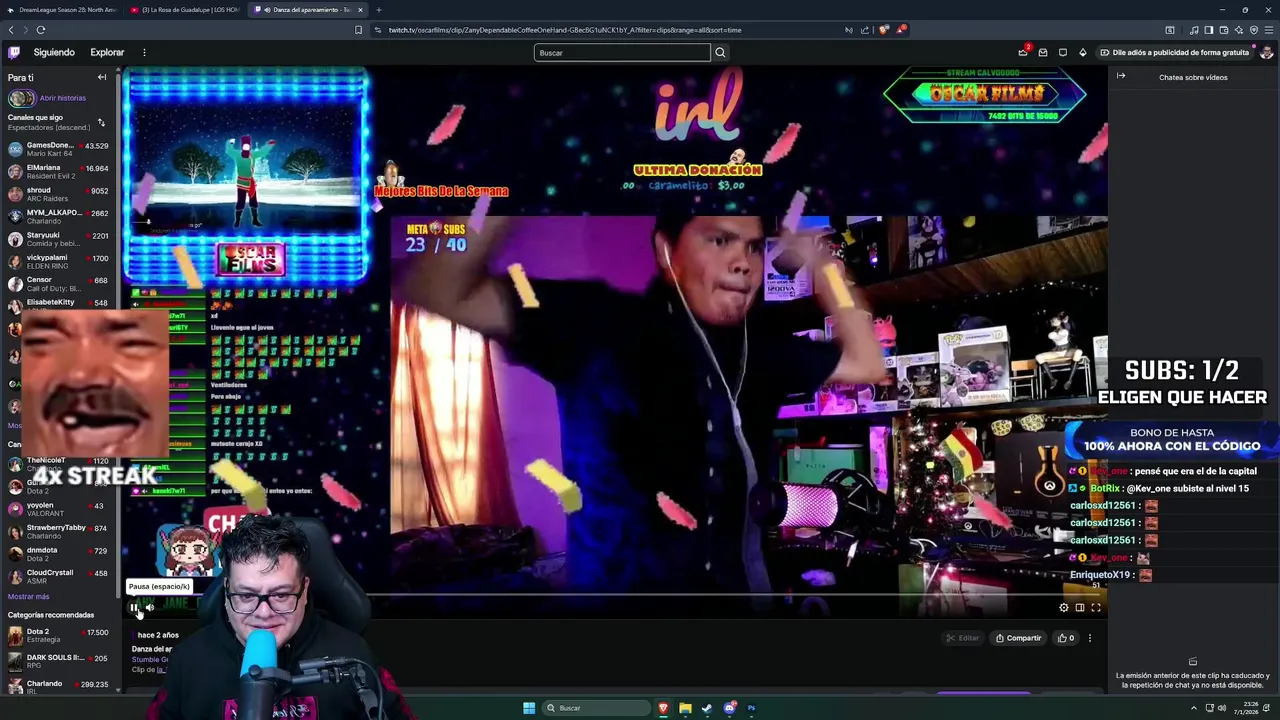Switch to La Rosa de Guadalupe tab

(x=184, y=10)
